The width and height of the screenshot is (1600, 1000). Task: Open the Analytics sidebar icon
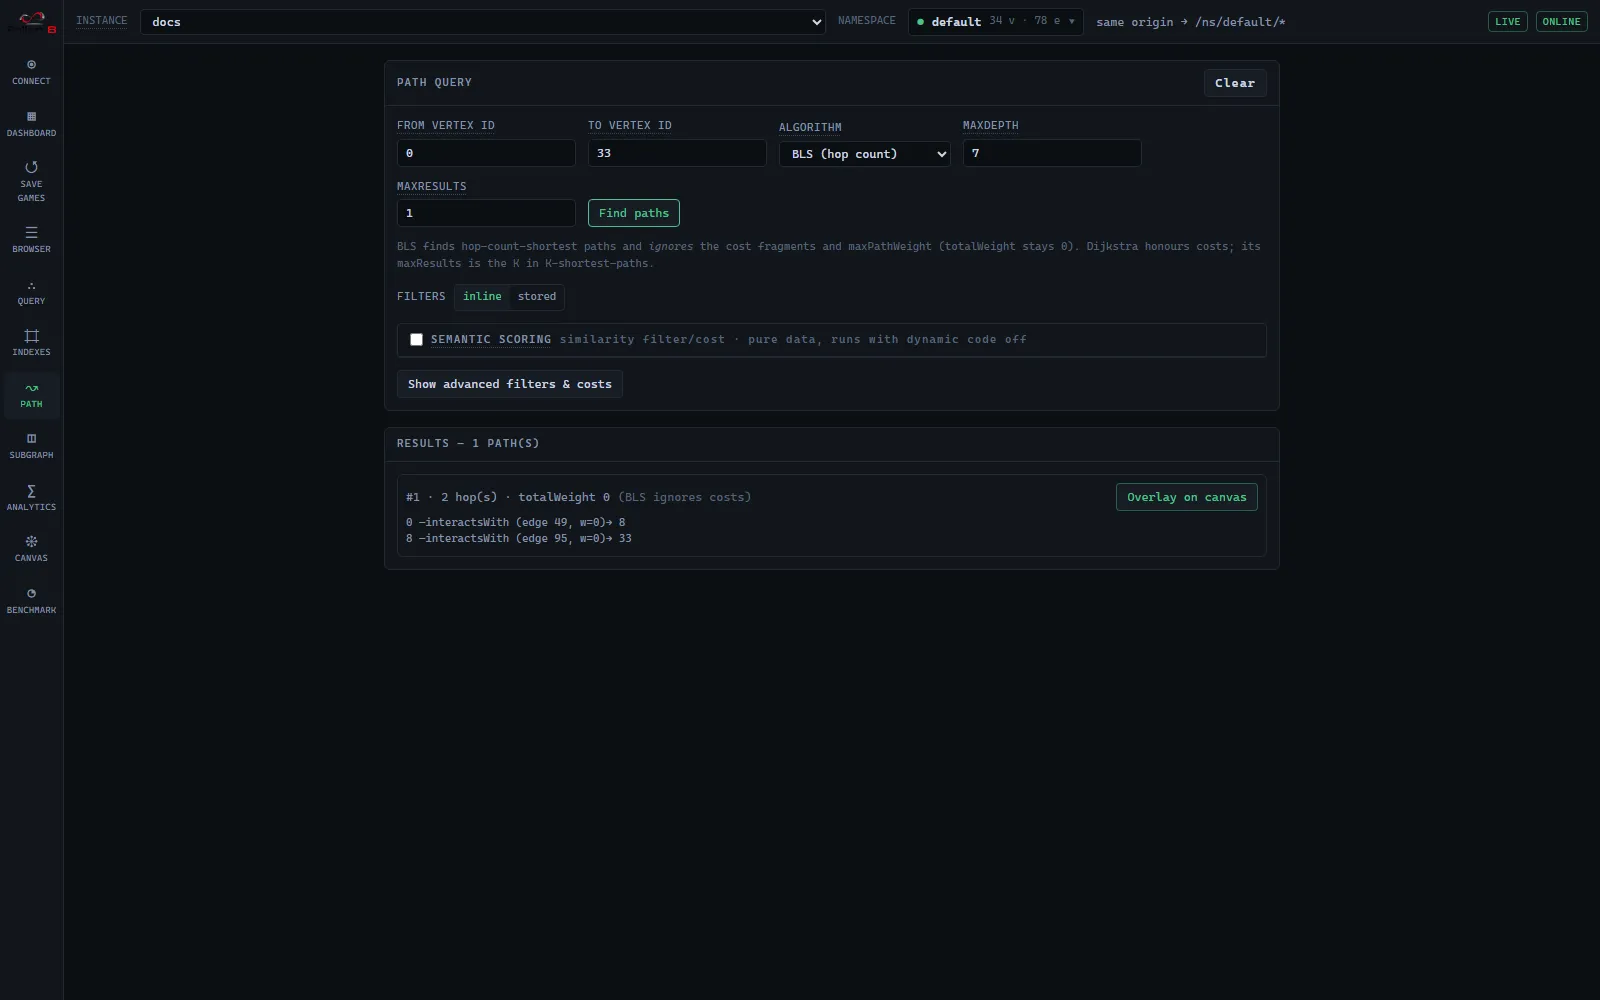tap(31, 498)
